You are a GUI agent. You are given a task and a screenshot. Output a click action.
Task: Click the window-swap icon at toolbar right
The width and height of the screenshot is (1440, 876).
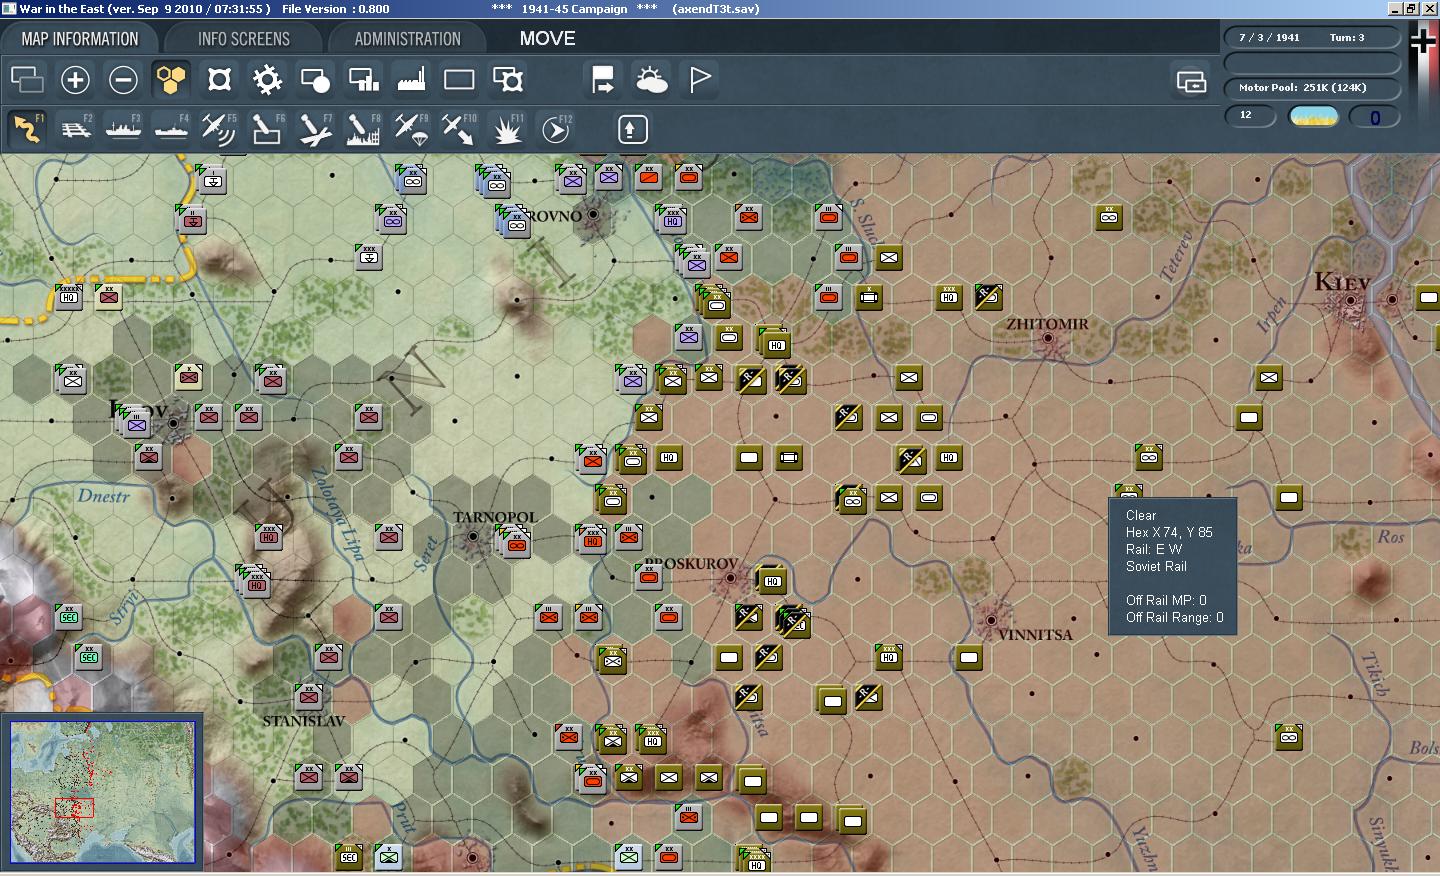(x=1191, y=81)
